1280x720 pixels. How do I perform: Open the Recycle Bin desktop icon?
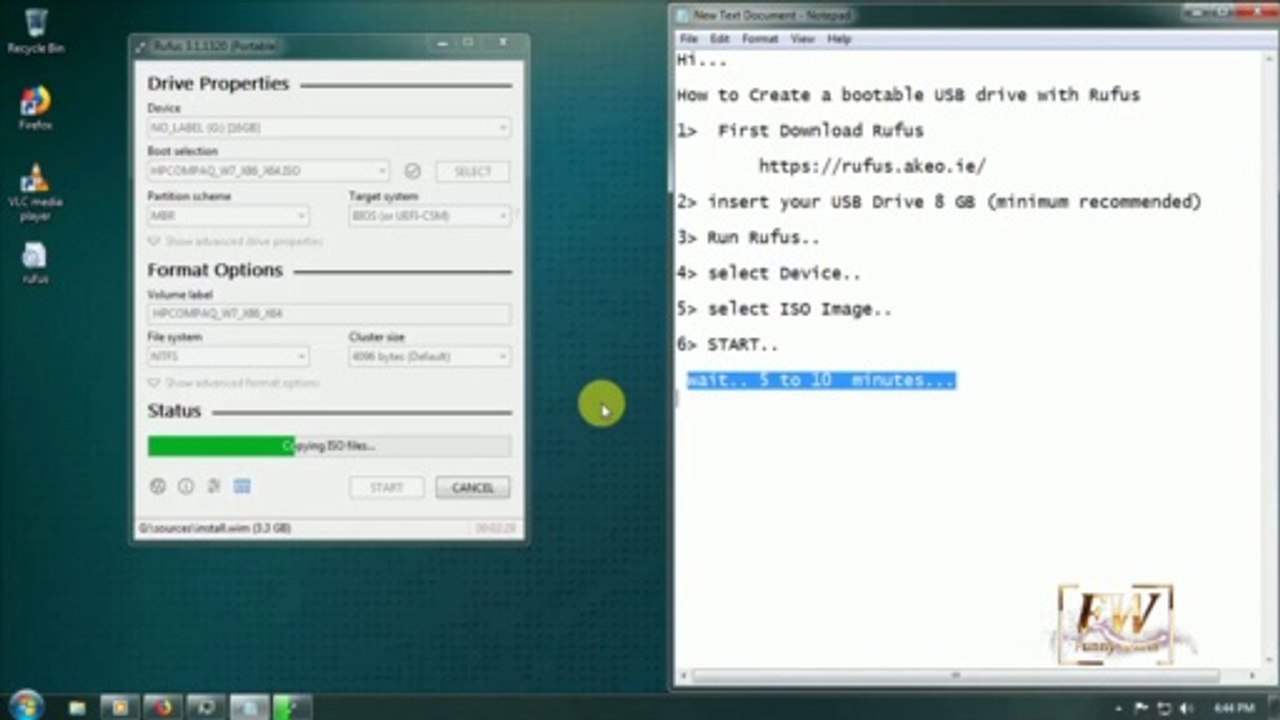36,30
